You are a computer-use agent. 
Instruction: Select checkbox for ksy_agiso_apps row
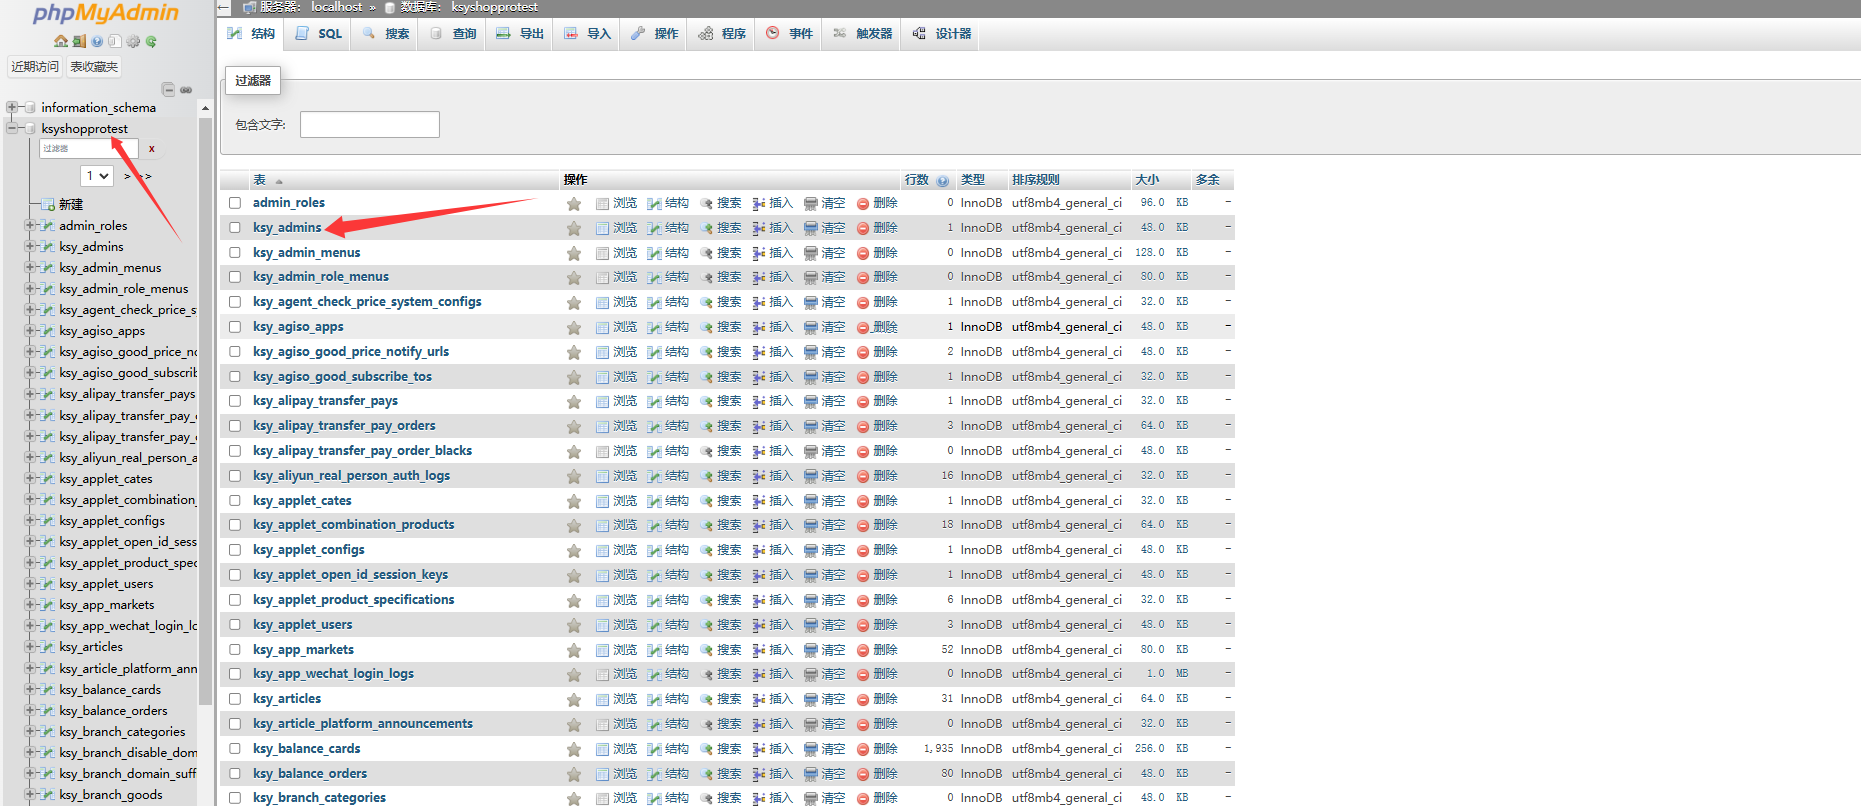tap(235, 327)
